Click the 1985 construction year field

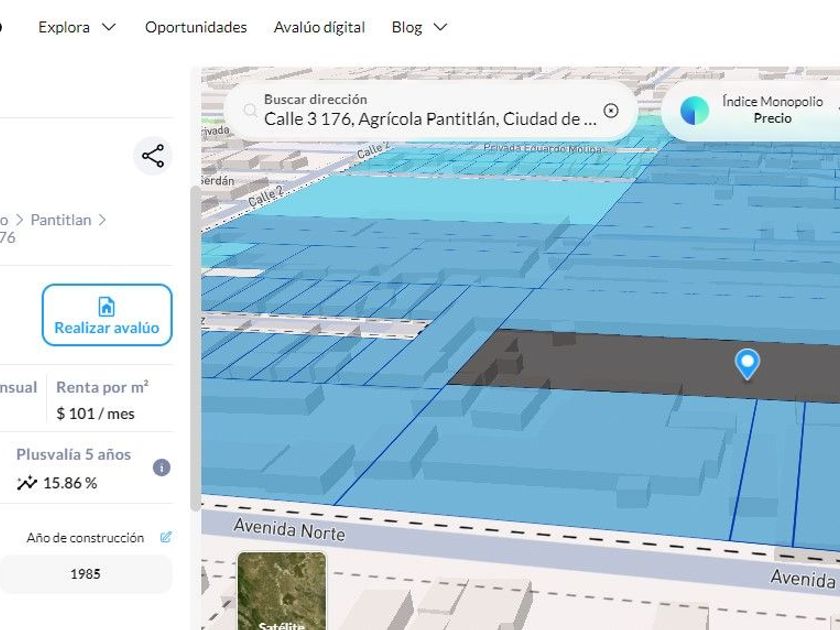(x=85, y=574)
